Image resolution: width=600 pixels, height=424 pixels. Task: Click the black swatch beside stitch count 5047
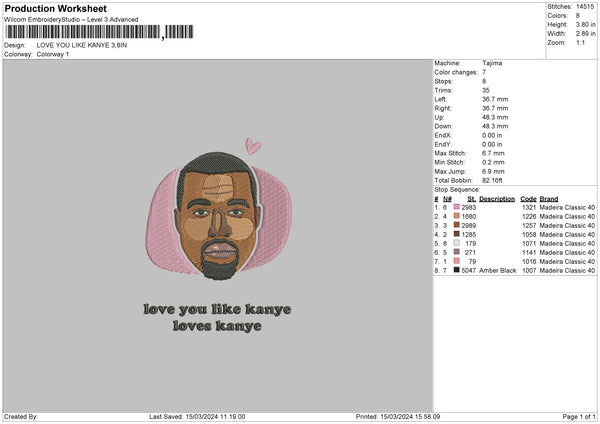pyautogui.click(x=457, y=270)
